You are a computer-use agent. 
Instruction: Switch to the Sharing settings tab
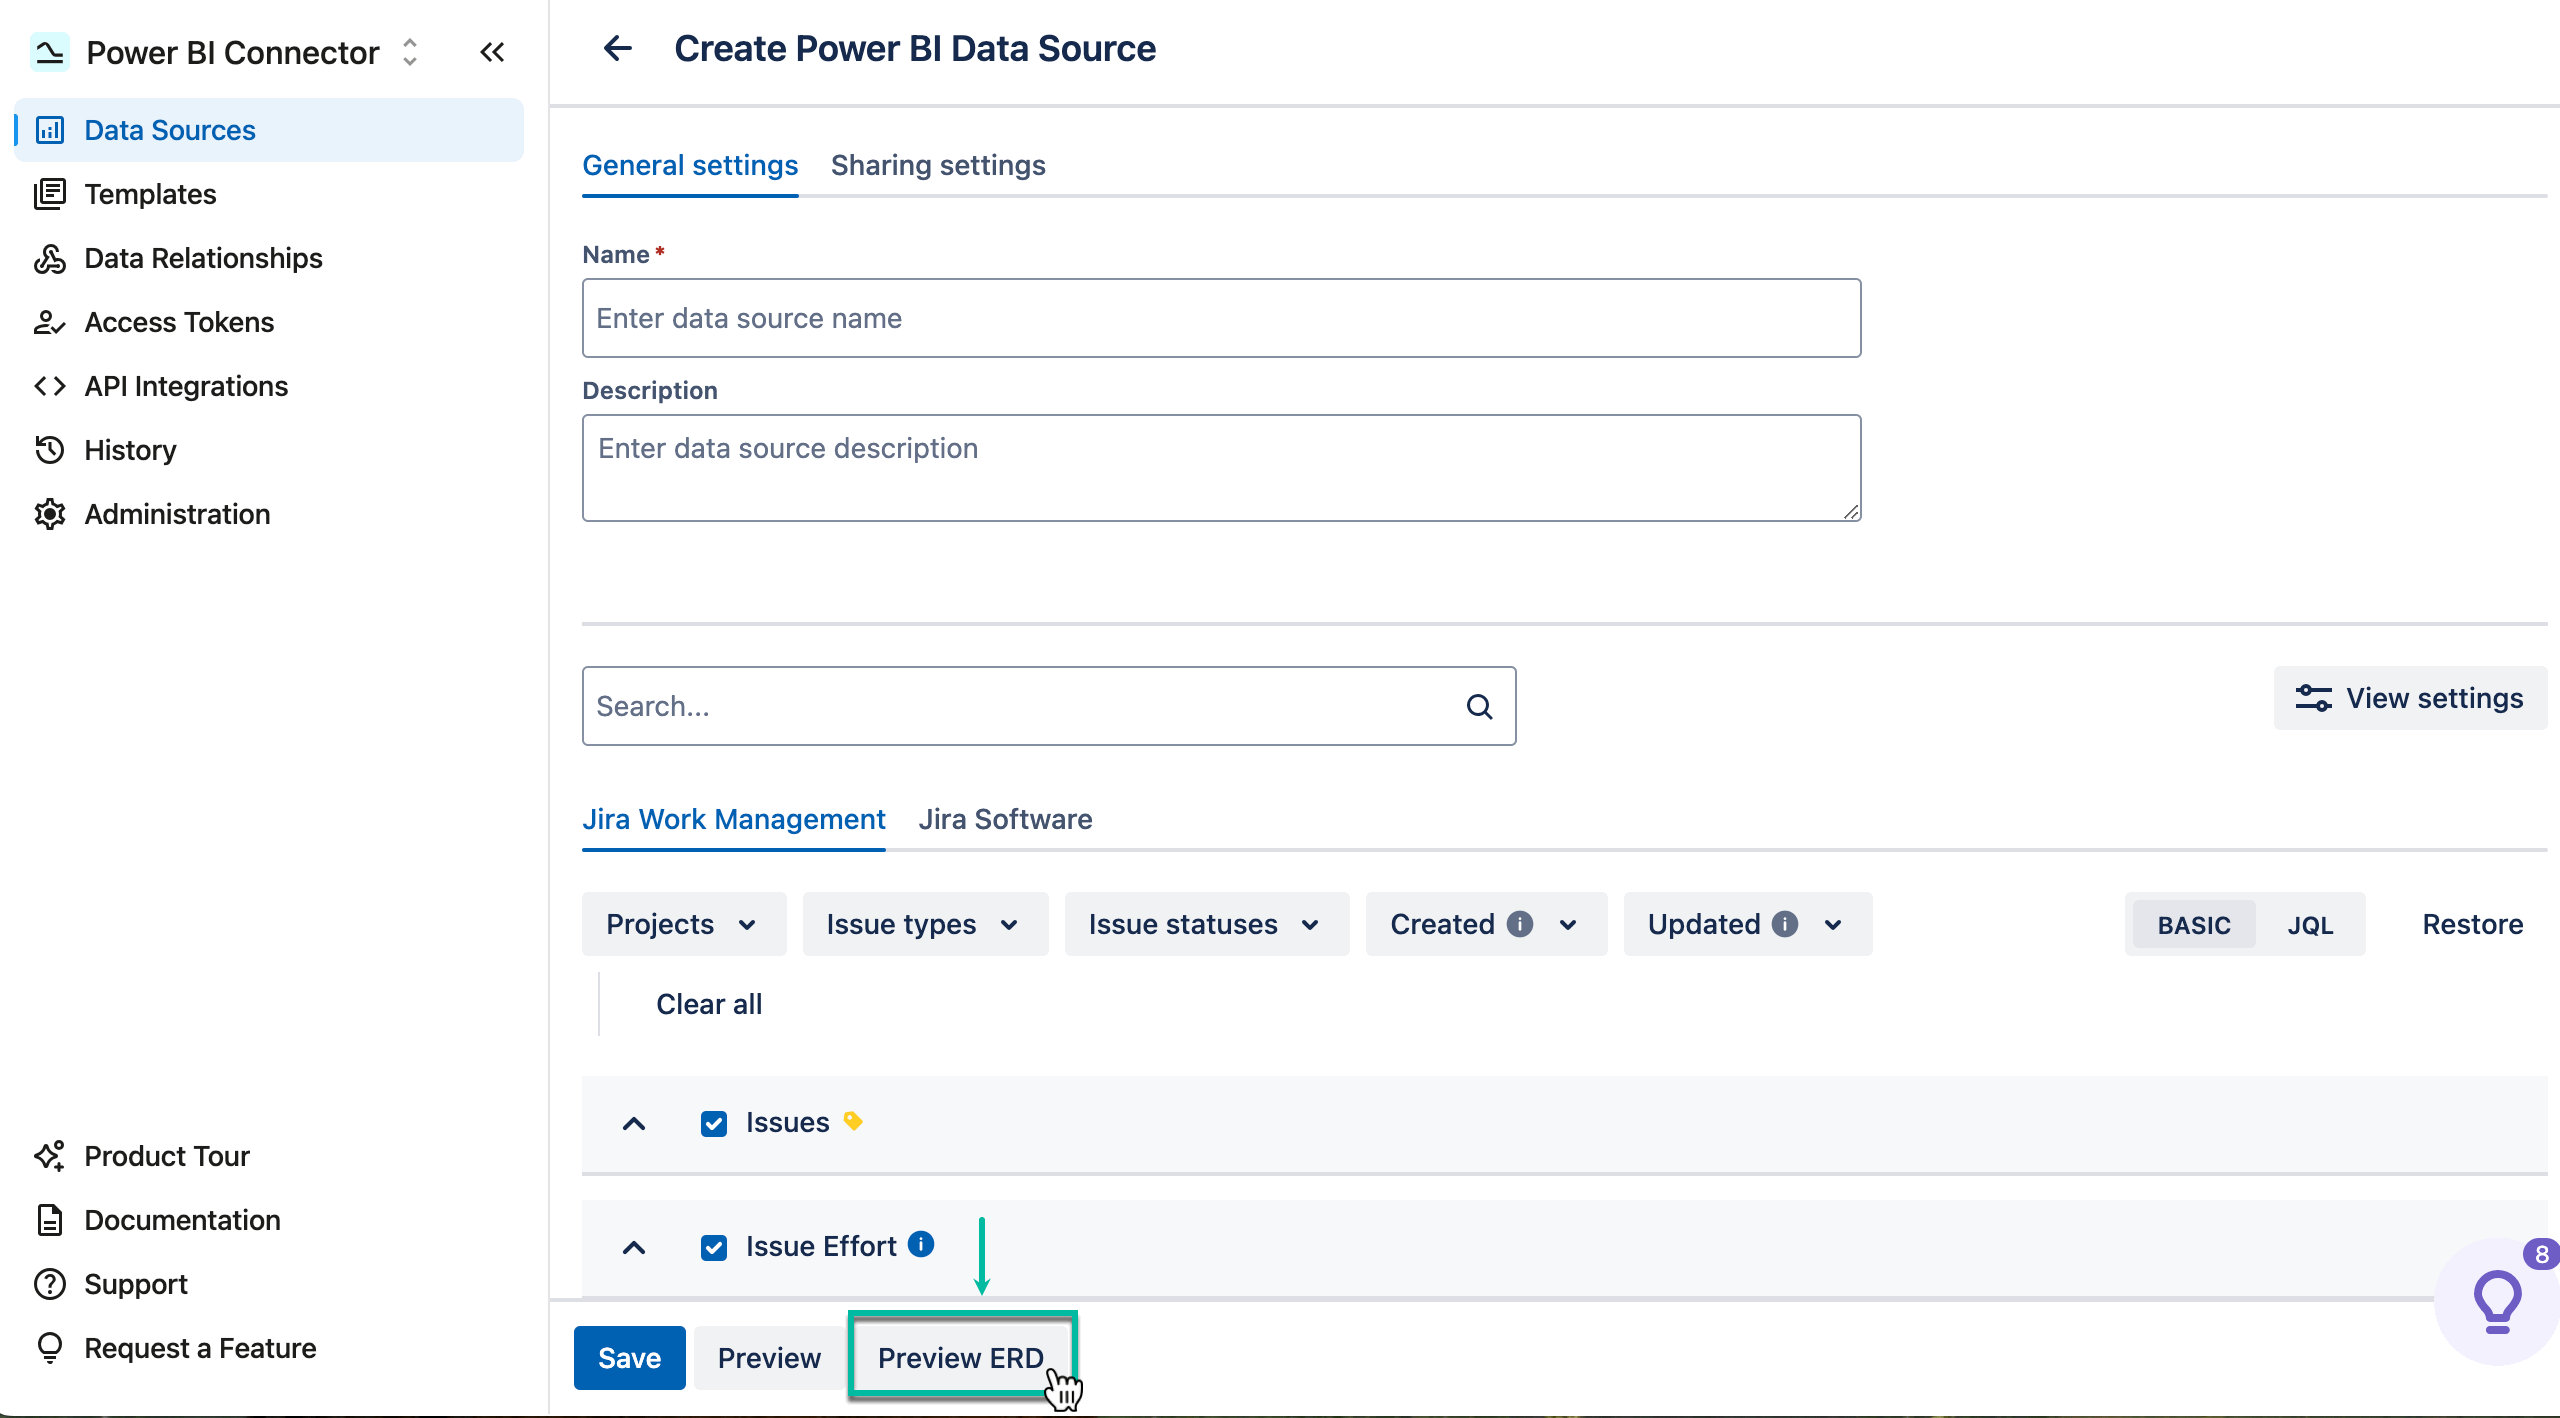[x=938, y=165]
